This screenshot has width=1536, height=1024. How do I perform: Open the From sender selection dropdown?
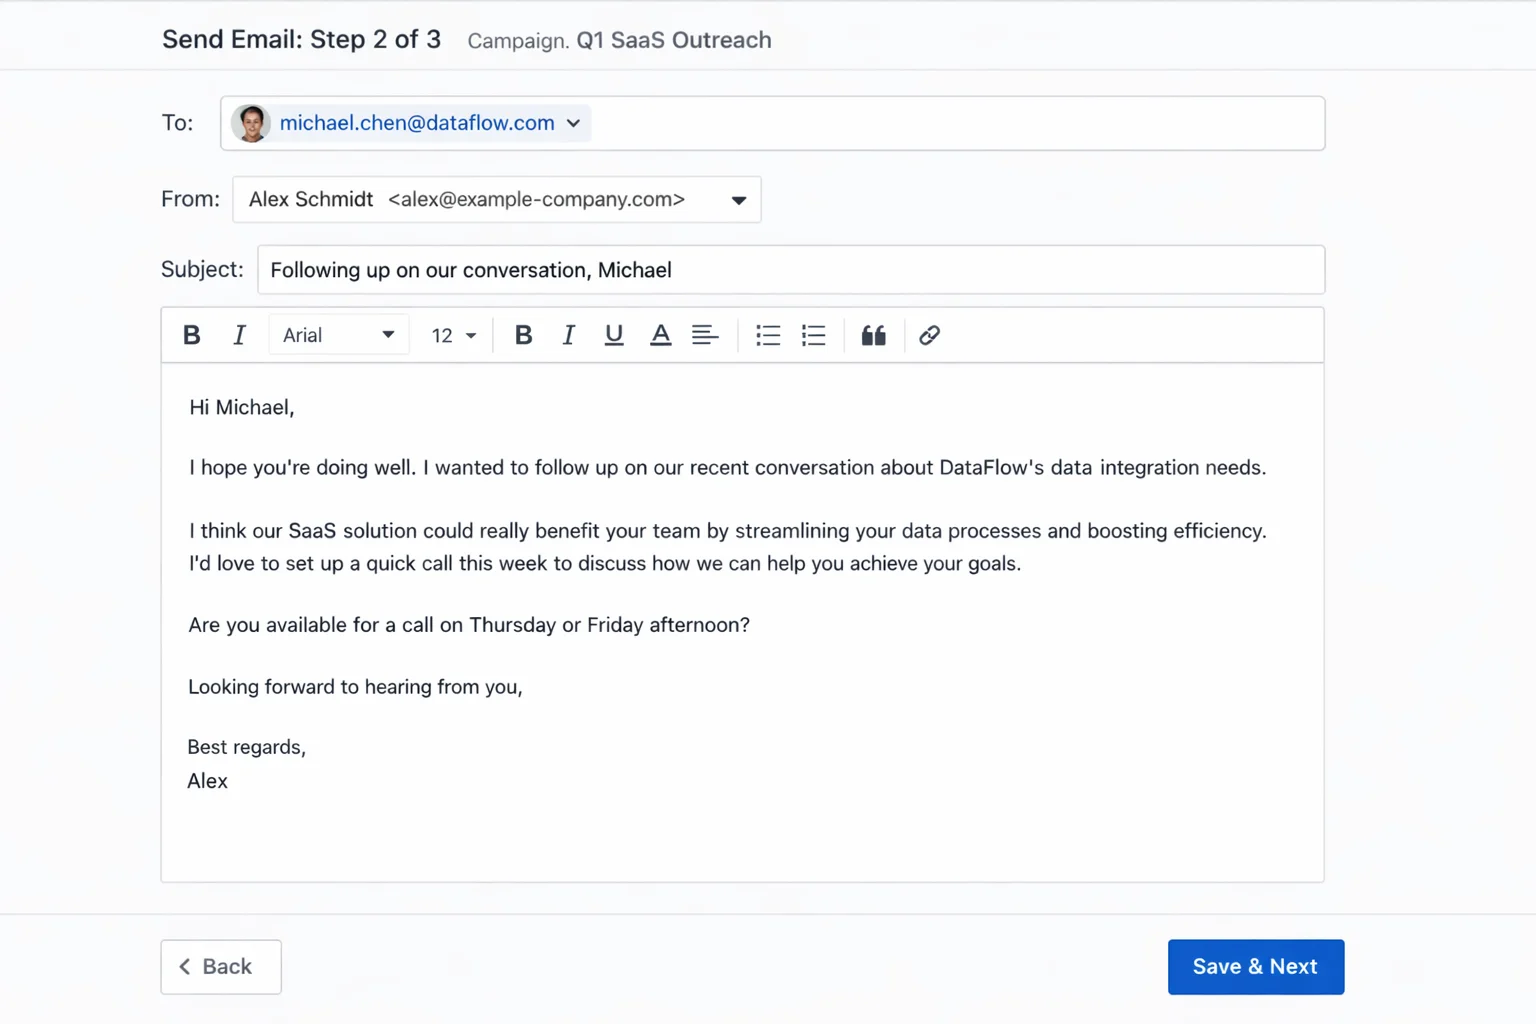tap(738, 200)
